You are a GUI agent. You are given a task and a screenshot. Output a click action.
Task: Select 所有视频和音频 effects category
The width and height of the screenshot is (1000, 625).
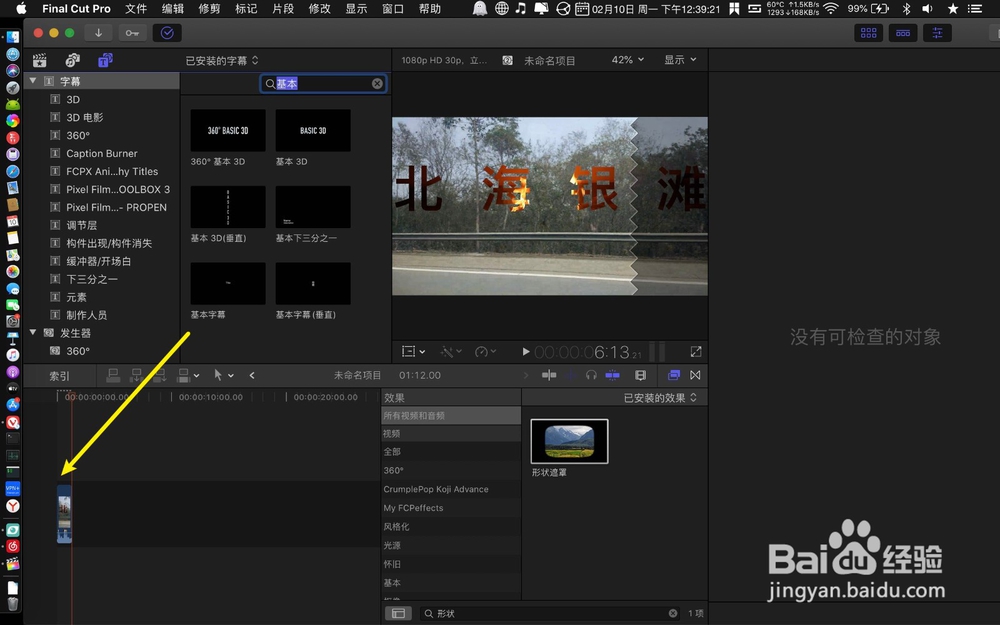click(x=451, y=415)
